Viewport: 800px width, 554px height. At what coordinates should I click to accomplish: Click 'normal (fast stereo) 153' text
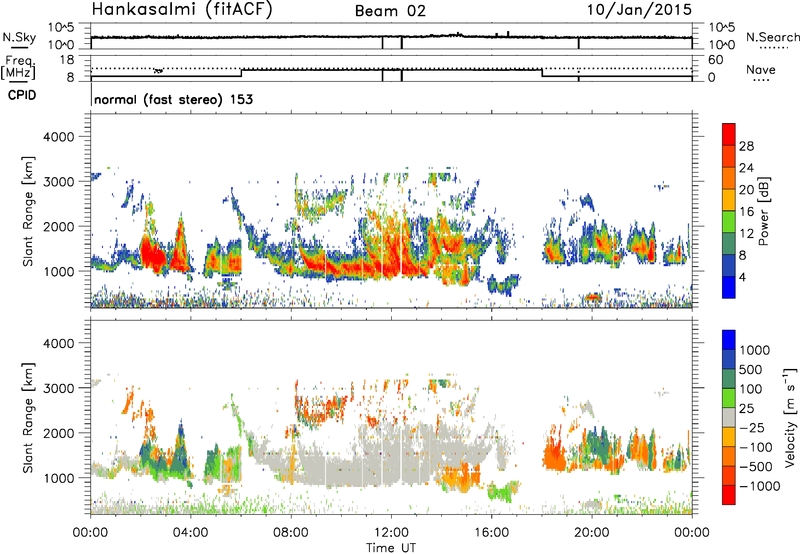click(173, 100)
